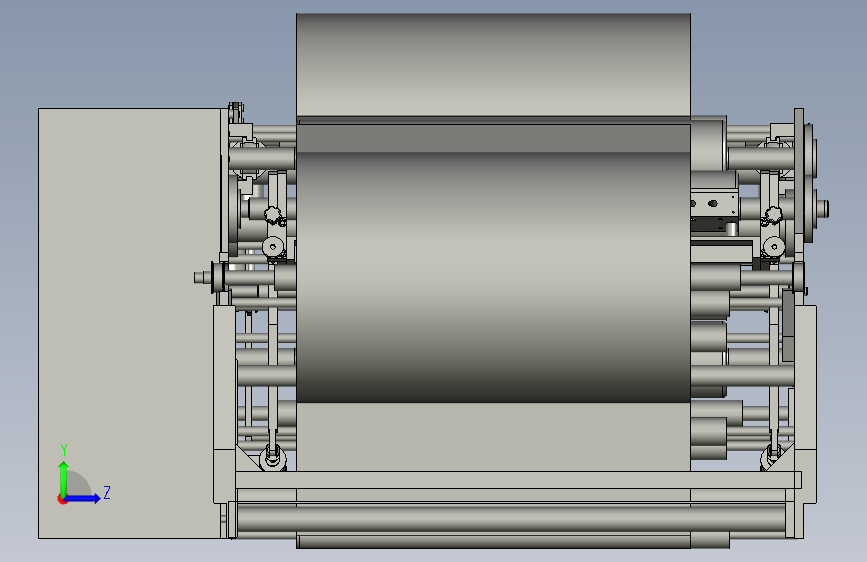This screenshot has width=867, height=562.
Task: Select the flat rectangular housing box on the left
Action: pyautogui.click(x=129, y=323)
